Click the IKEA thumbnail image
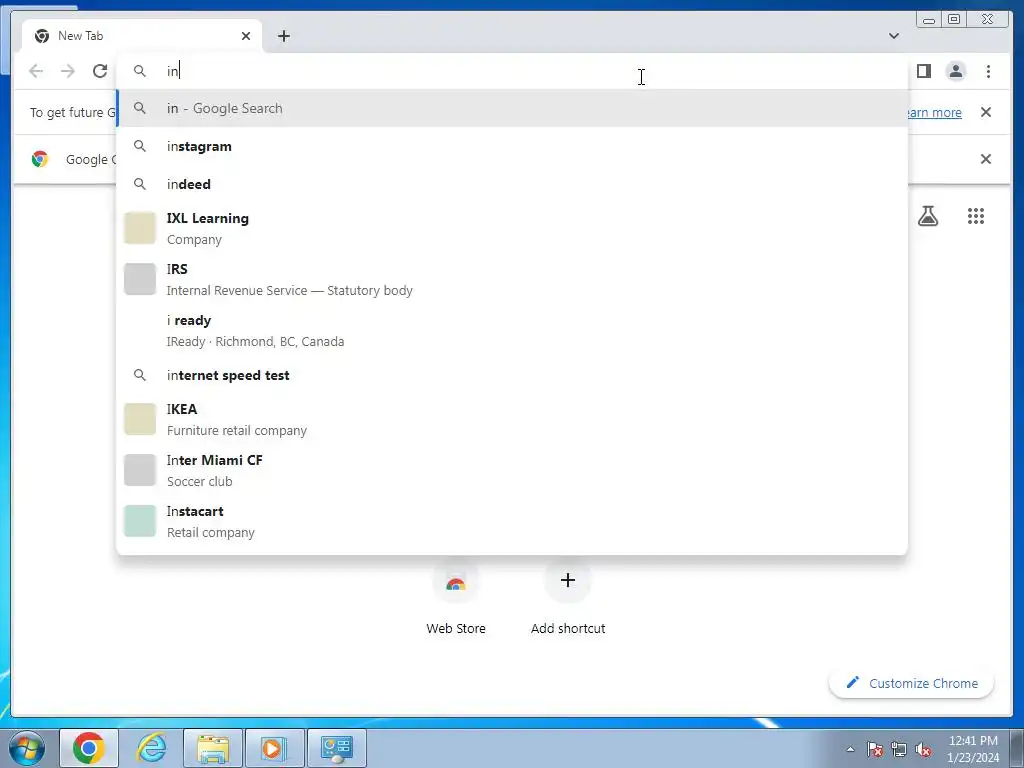The height and width of the screenshot is (768, 1024). click(x=140, y=419)
